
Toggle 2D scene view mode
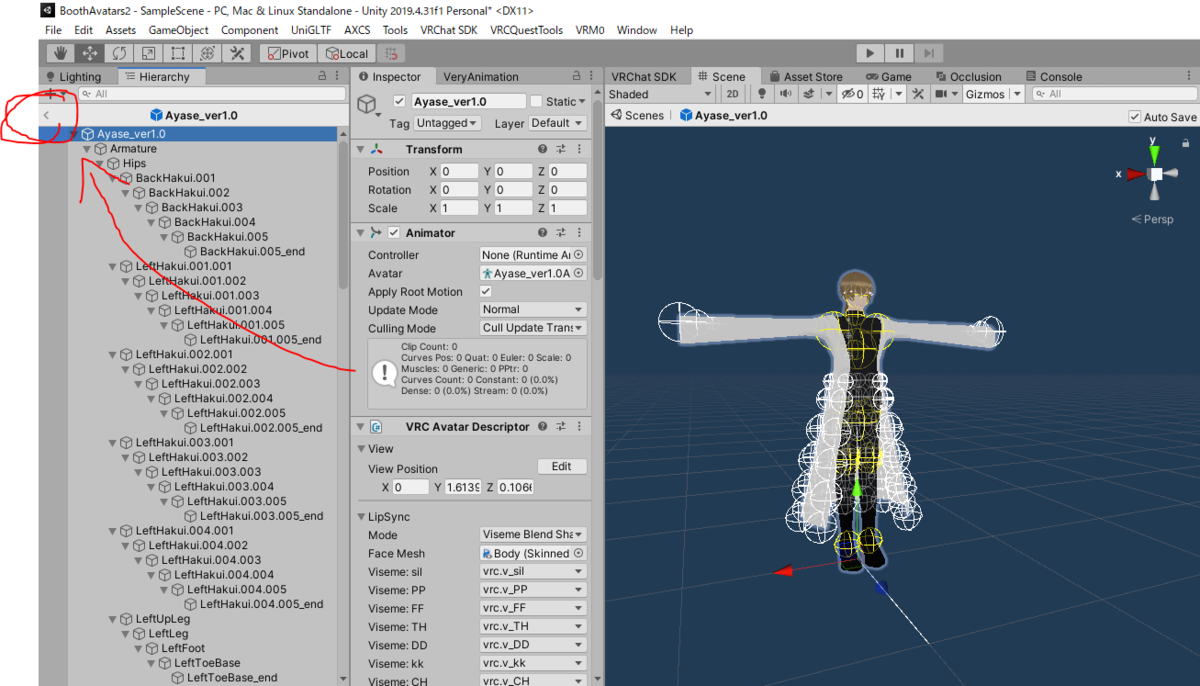(x=732, y=94)
